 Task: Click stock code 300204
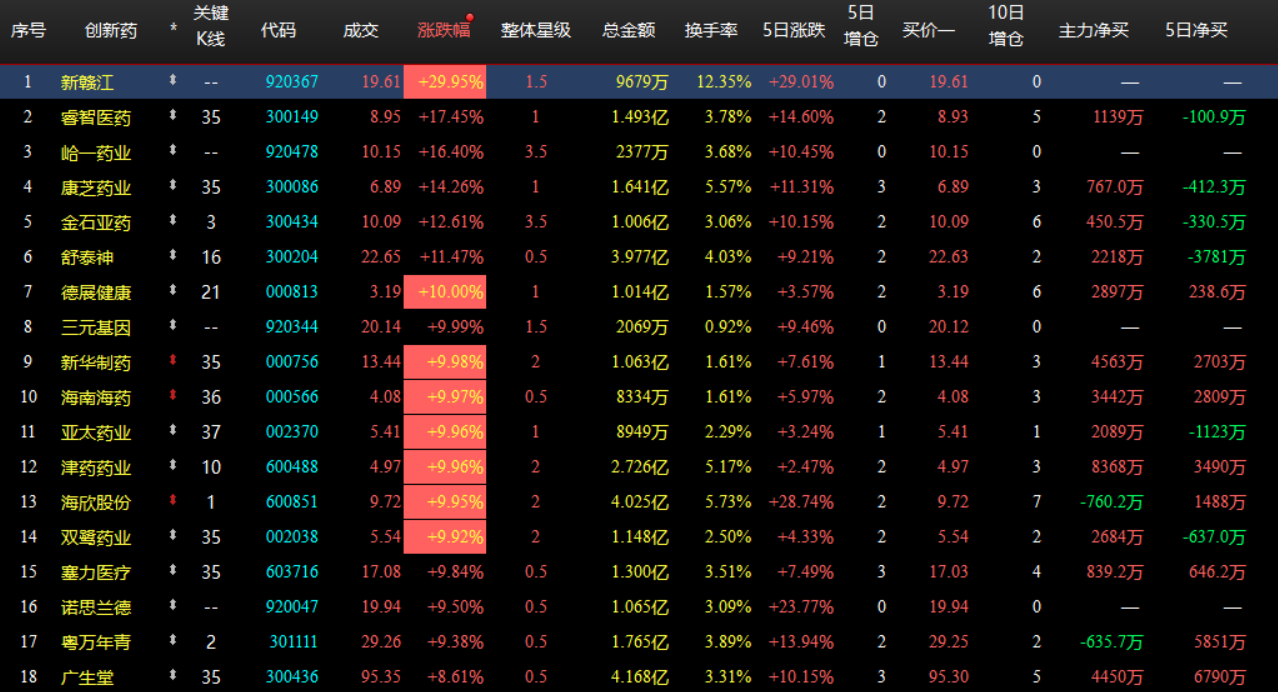(292, 257)
